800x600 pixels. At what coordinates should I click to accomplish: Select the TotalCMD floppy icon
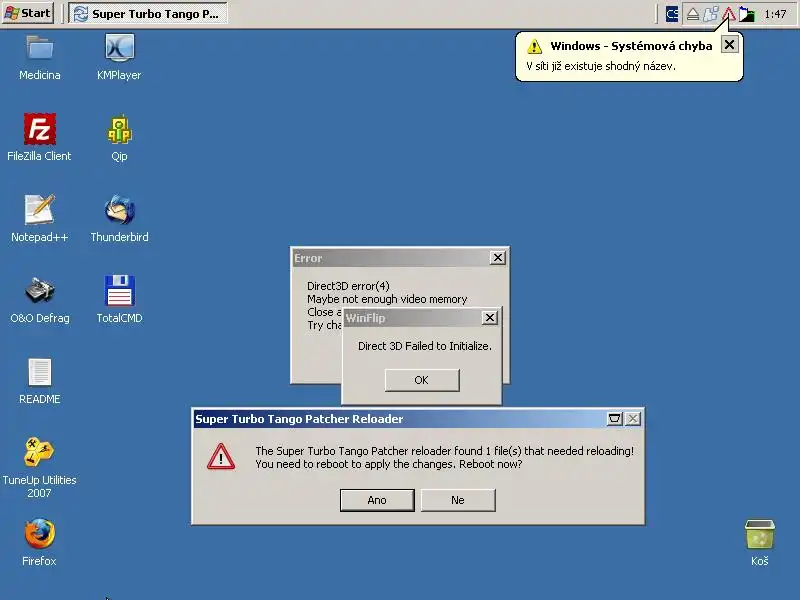pos(119,291)
